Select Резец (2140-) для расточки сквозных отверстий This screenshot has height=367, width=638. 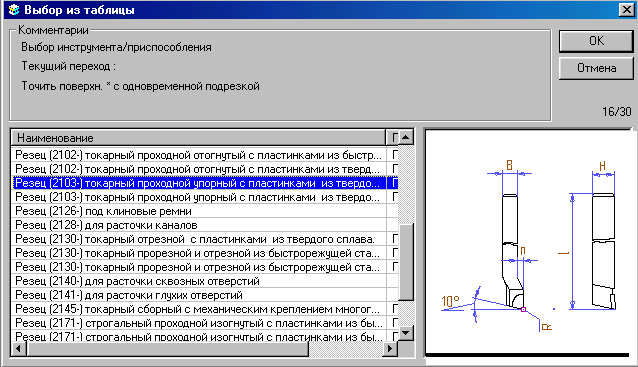point(205,281)
